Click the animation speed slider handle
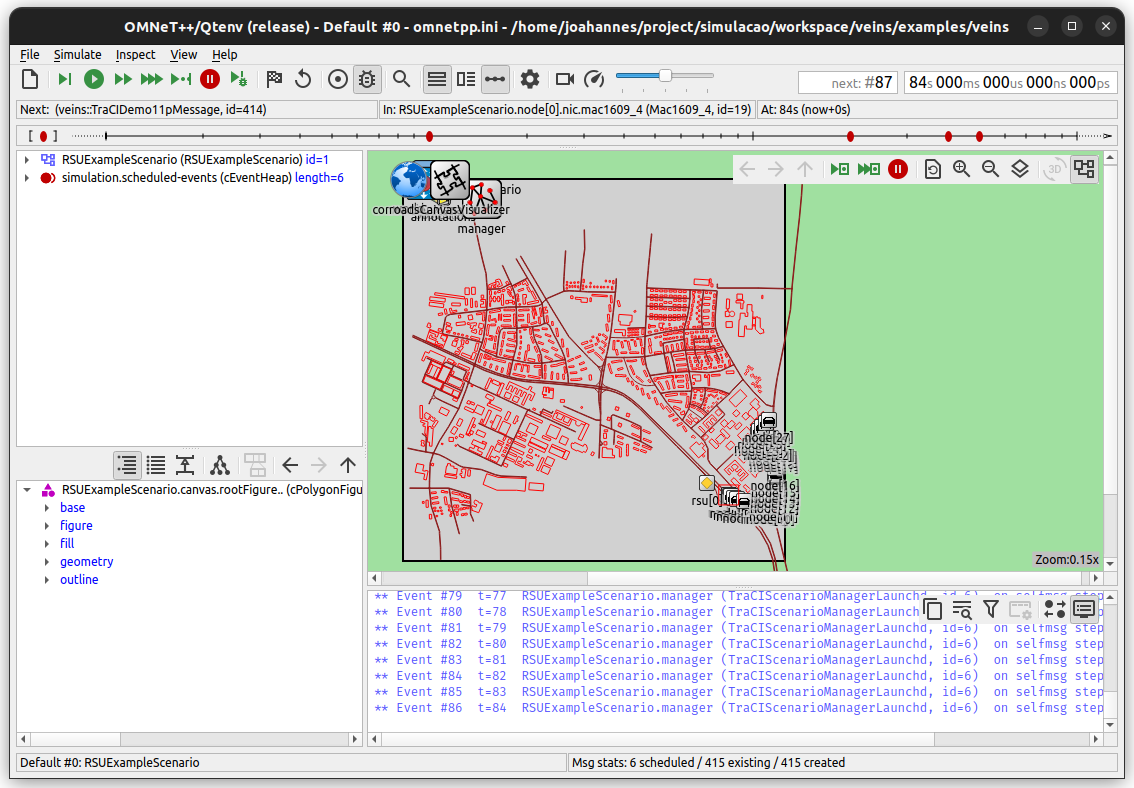 coord(665,76)
